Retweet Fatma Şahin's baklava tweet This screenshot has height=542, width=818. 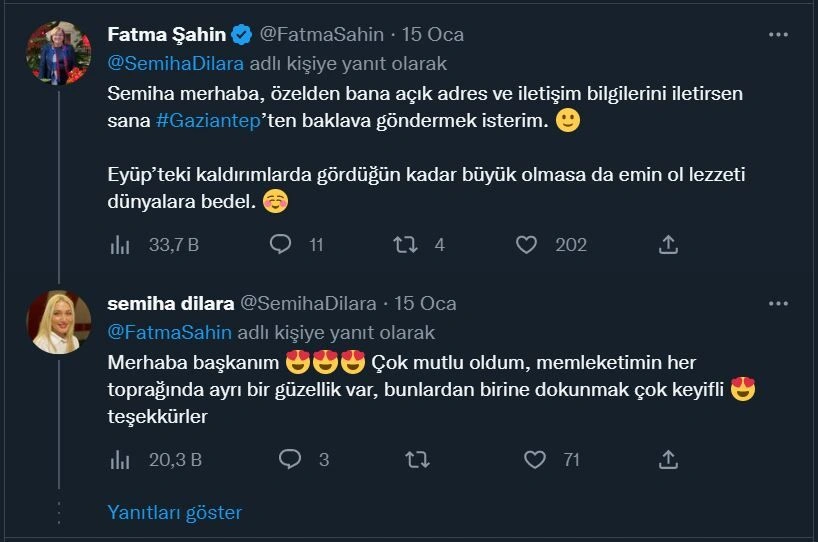[x=405, y=244]
